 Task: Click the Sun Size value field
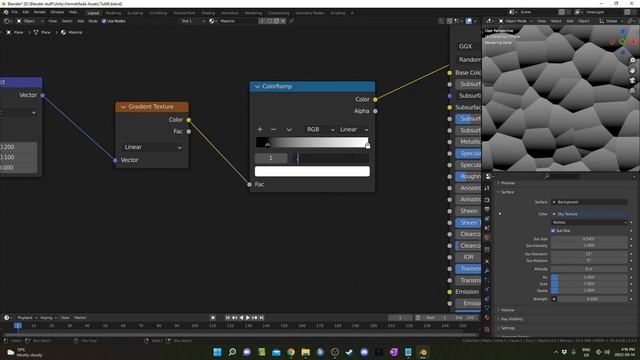point(589,239)
